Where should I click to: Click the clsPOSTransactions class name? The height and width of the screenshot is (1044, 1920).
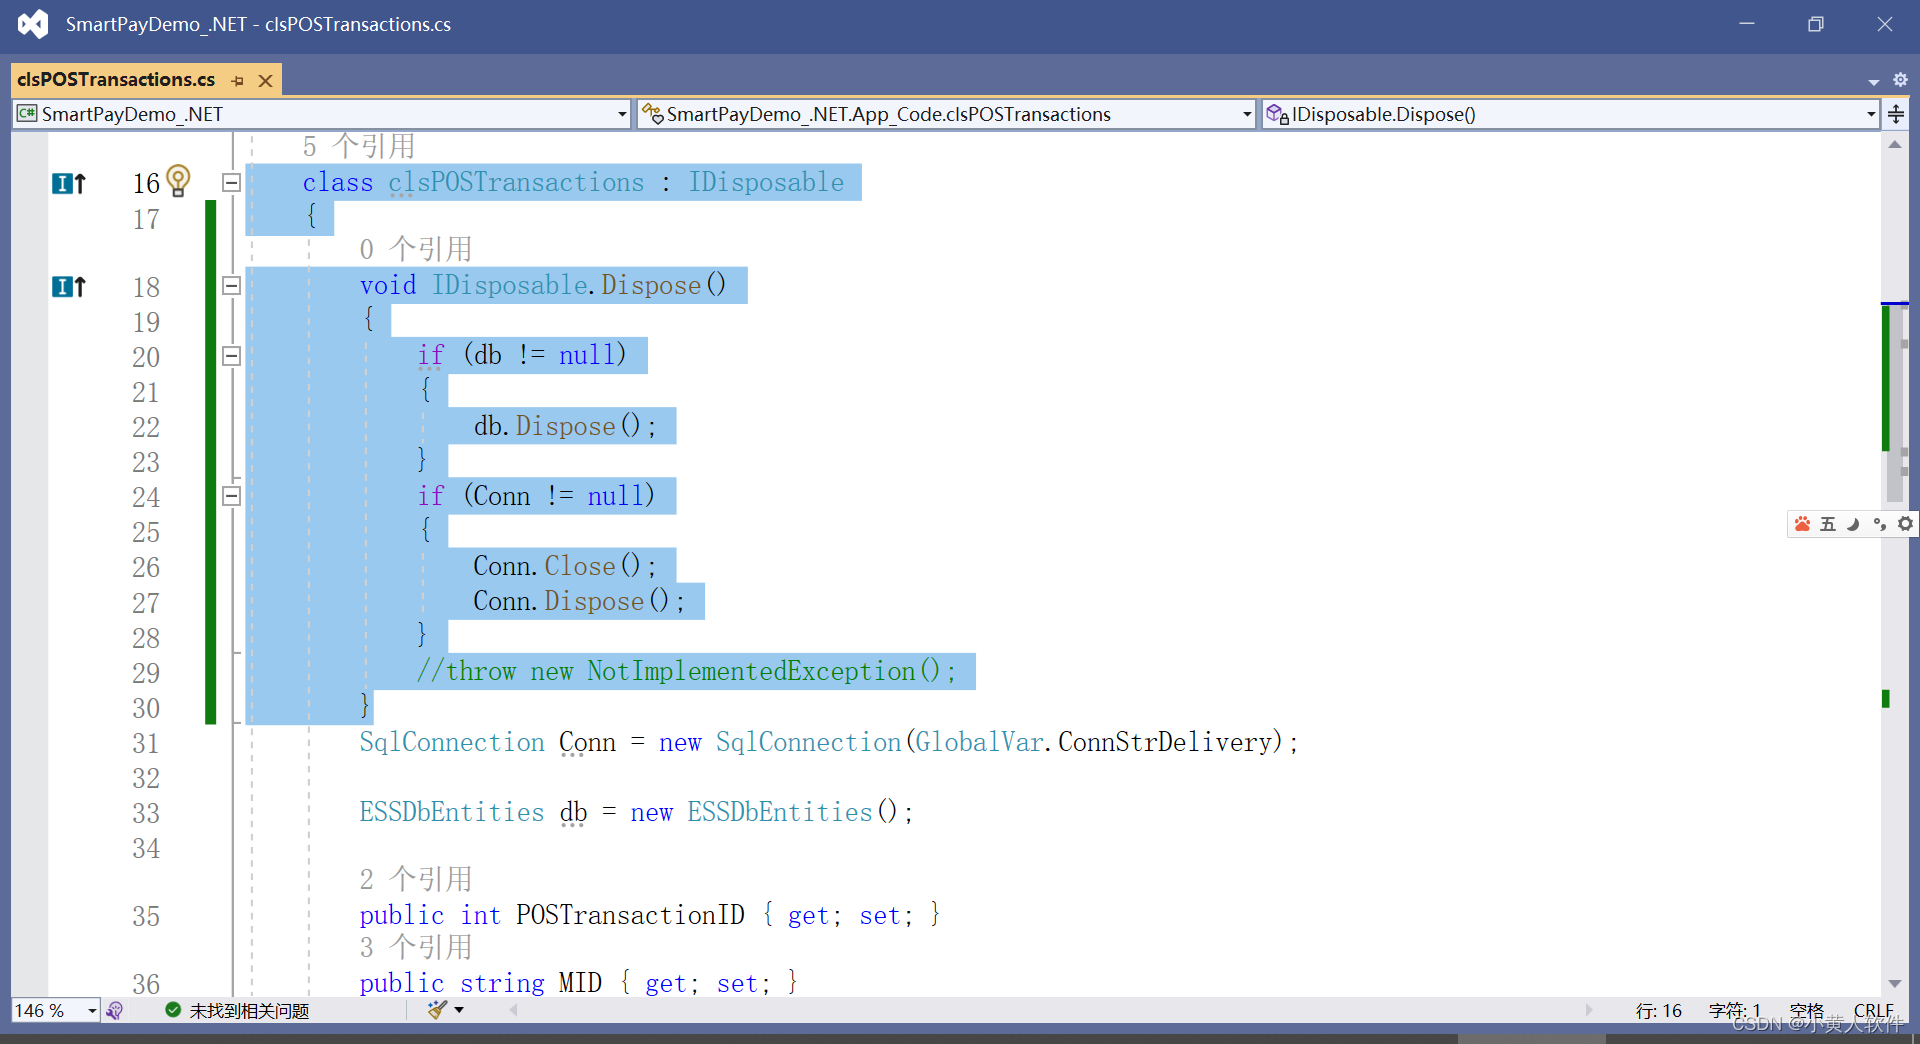point(516,182)
